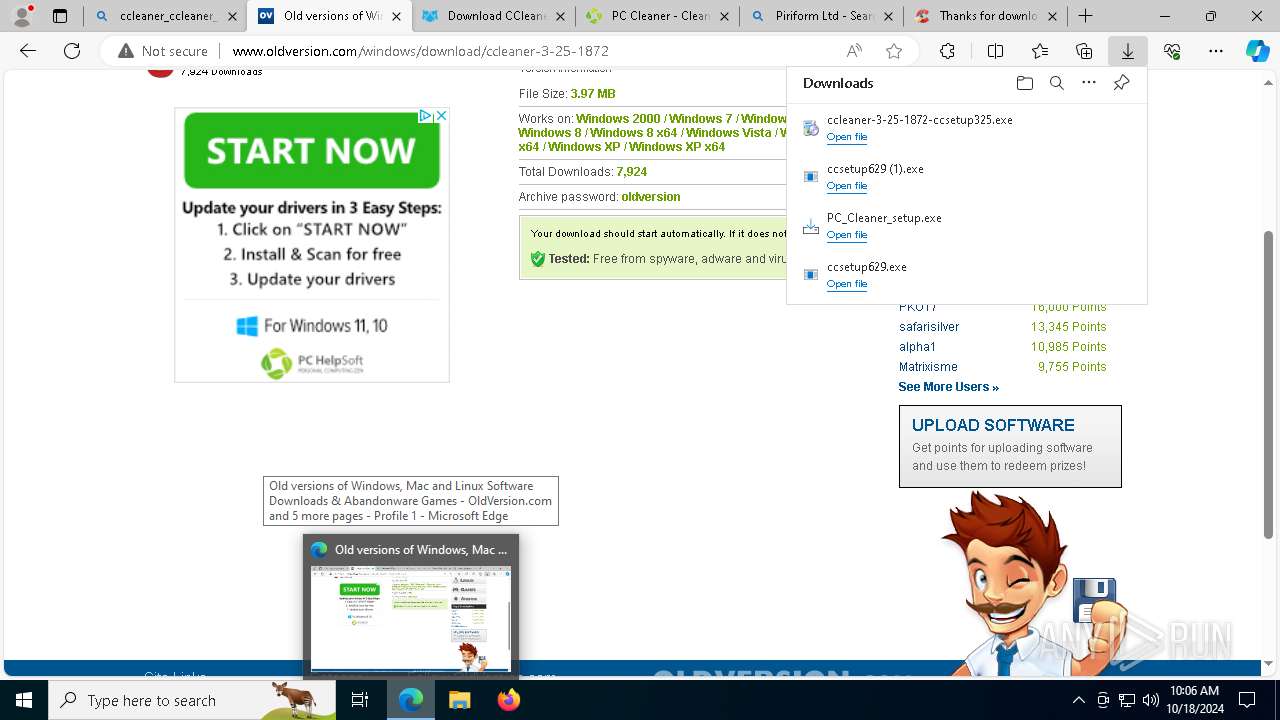Open user safarisilver profile link
Image resolution: width=1280 pixels, height=720 pixels.
(929, 327)
